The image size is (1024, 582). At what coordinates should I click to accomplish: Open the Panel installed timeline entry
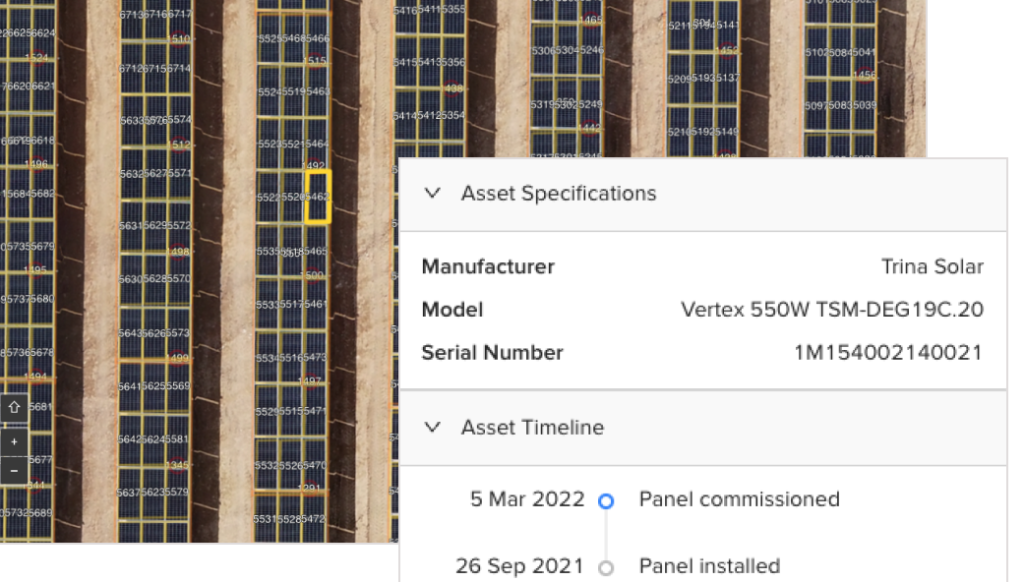point(709,566)
